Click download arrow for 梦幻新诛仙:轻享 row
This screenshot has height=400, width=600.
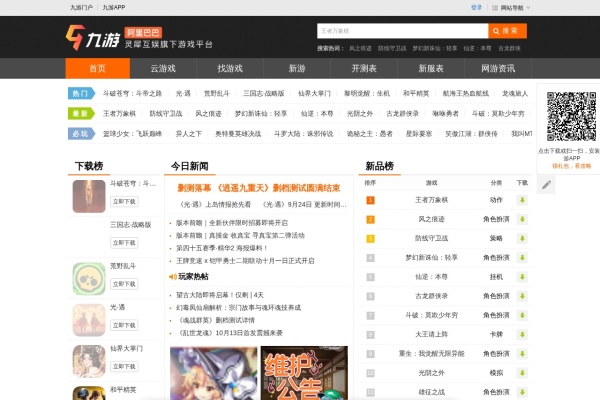[522, 258]
